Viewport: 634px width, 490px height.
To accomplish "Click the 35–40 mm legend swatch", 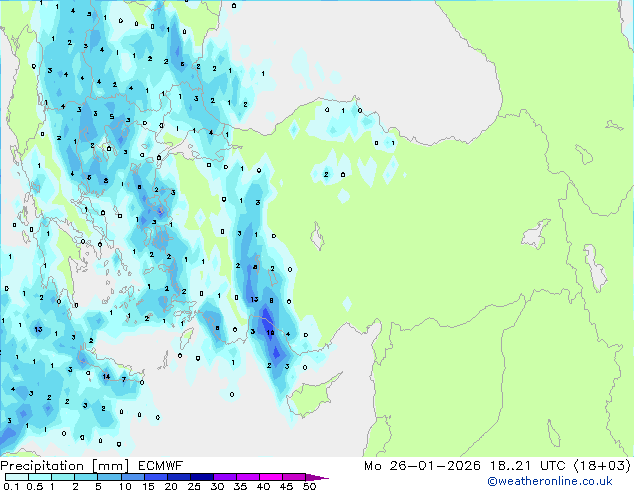I will coord(248,477).
